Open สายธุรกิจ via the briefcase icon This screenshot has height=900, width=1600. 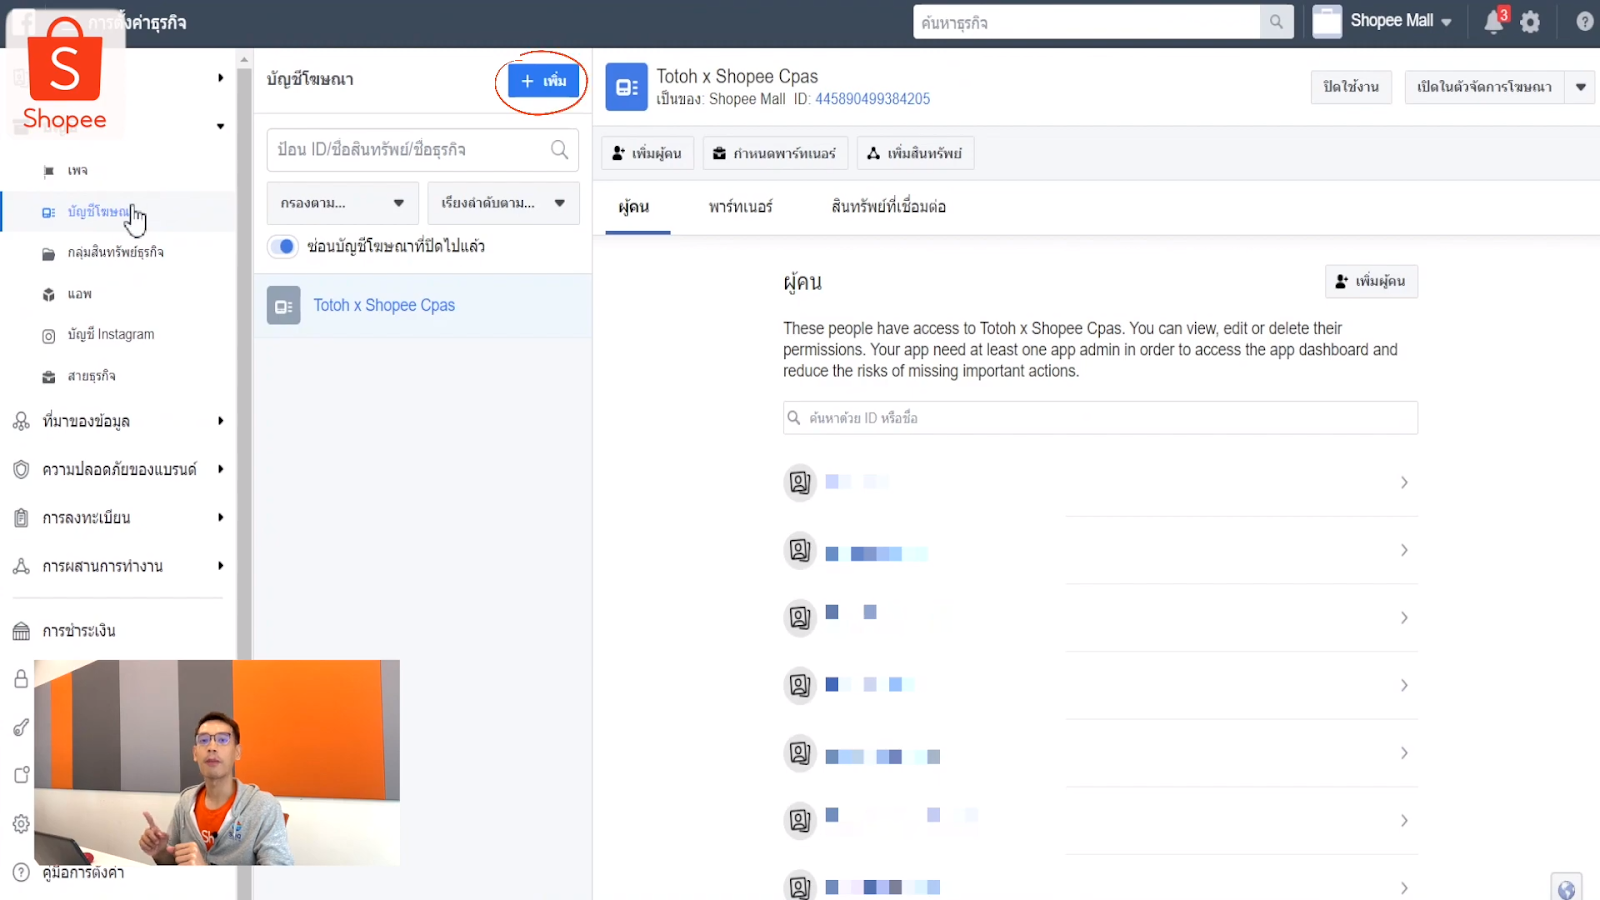coord(48,376)
